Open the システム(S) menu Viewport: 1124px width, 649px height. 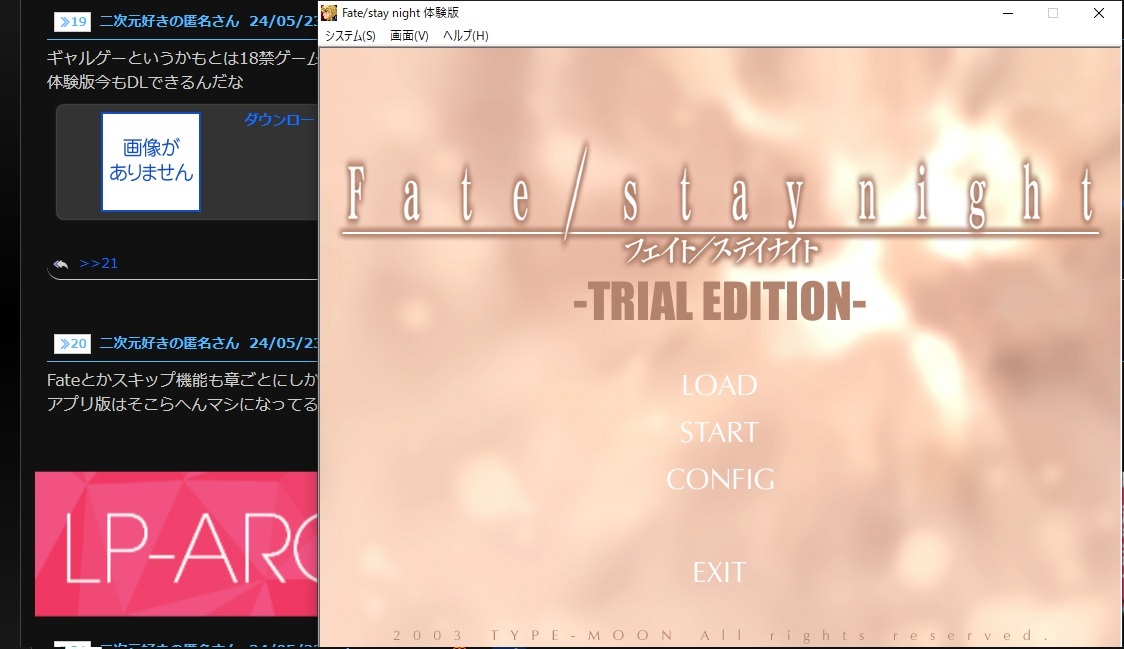click(350, 36)
